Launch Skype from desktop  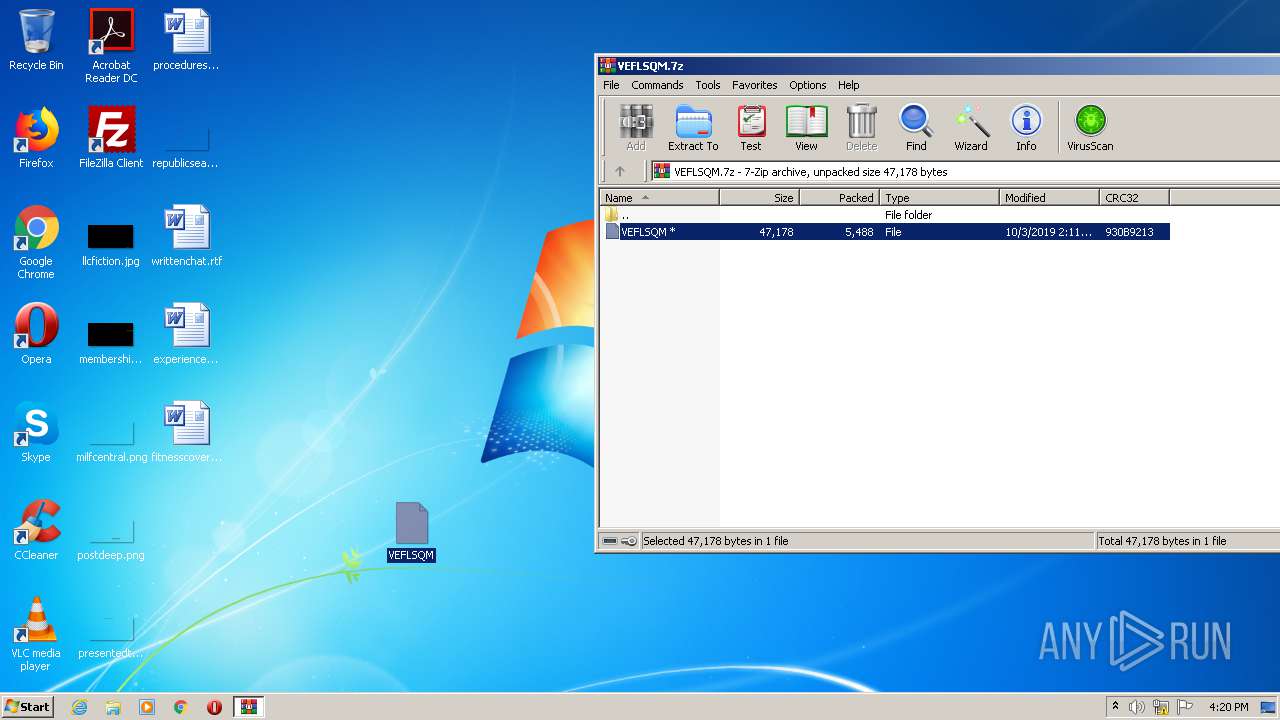coord(36,433)
